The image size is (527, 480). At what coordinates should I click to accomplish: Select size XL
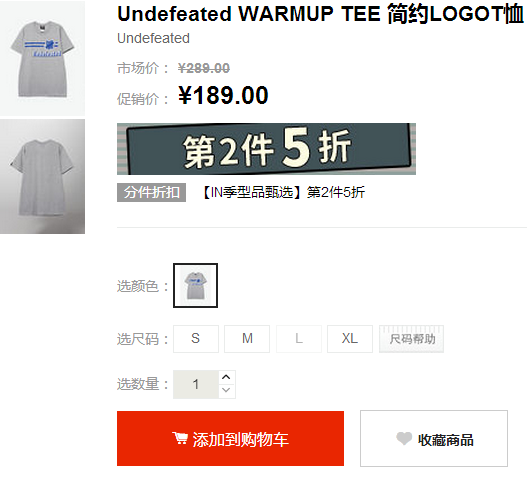pos(350,338)
